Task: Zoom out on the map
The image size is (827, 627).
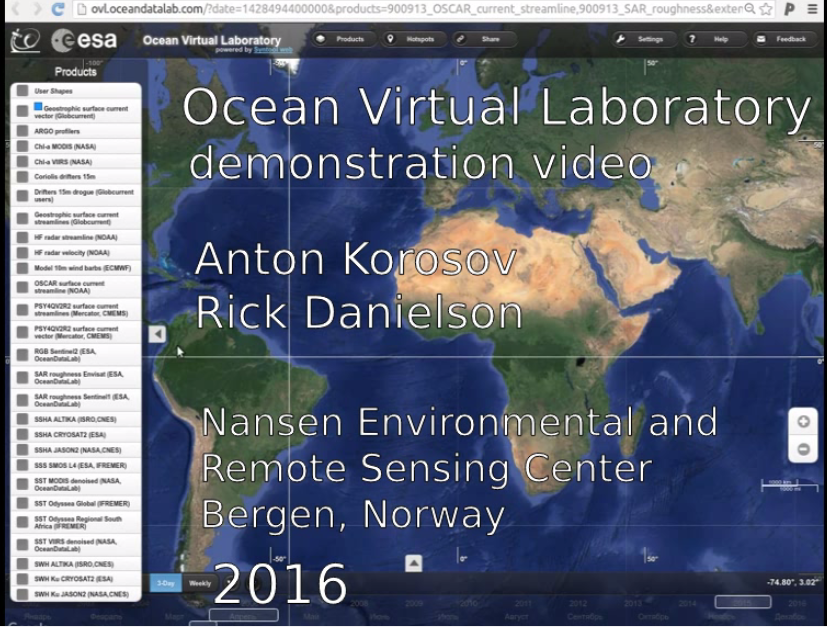Action: point(803,449)
